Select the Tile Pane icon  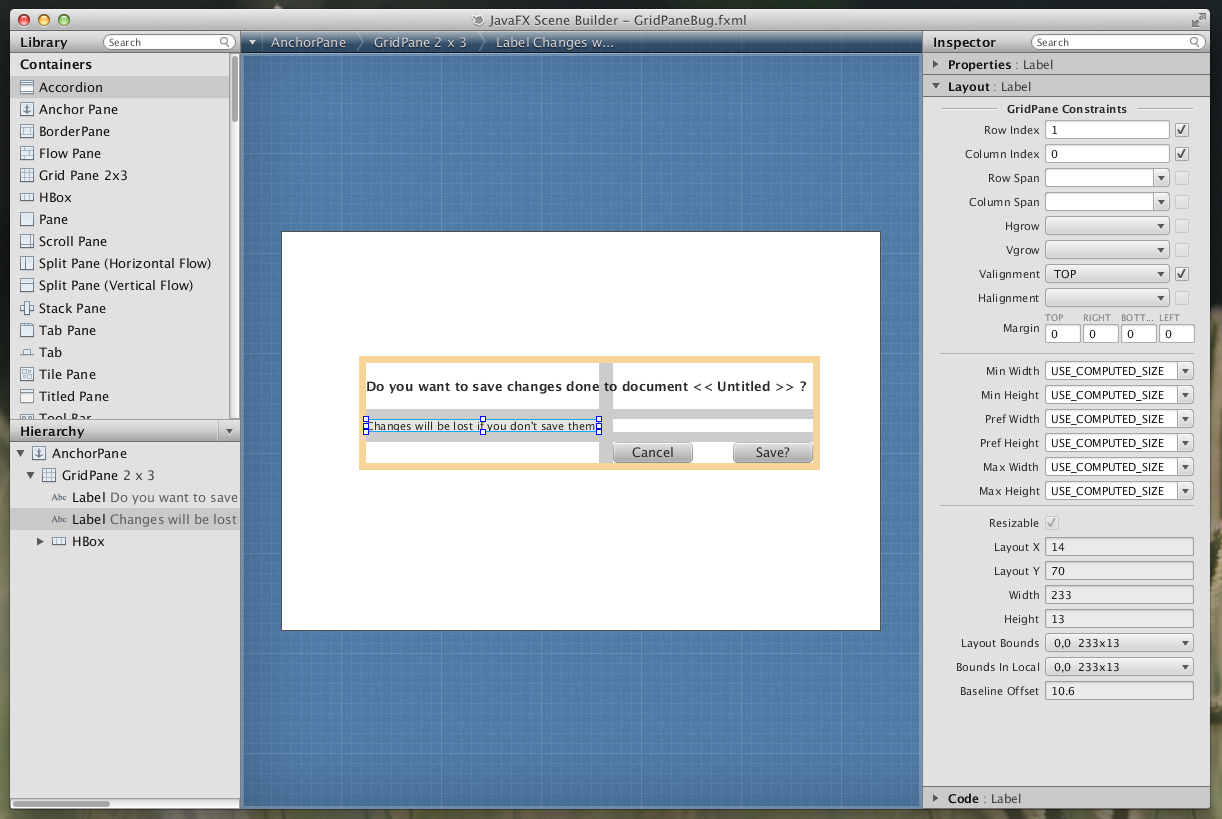tap(27, 375)
